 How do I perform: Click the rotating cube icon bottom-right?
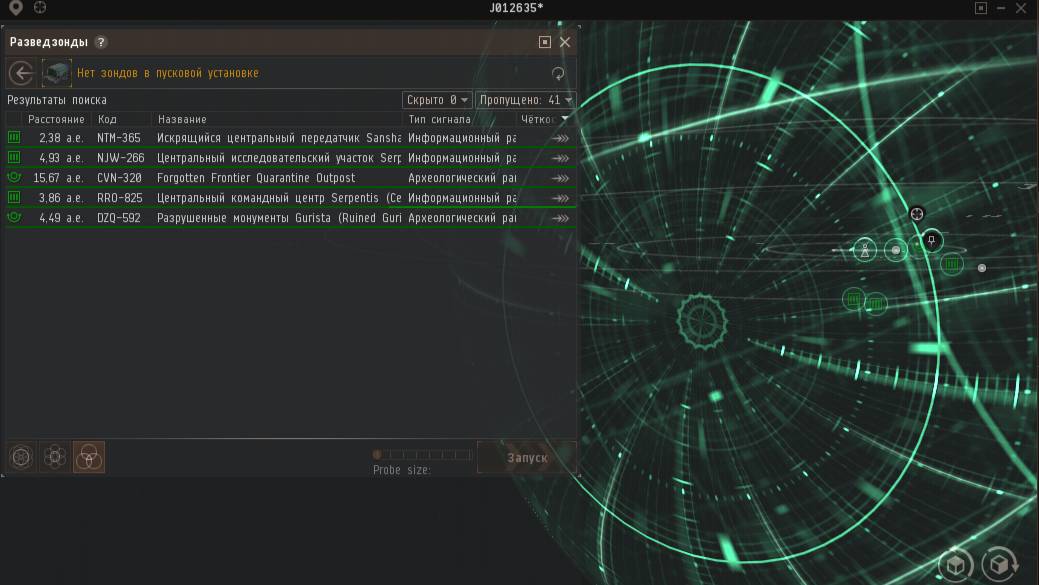click(999, 564)
